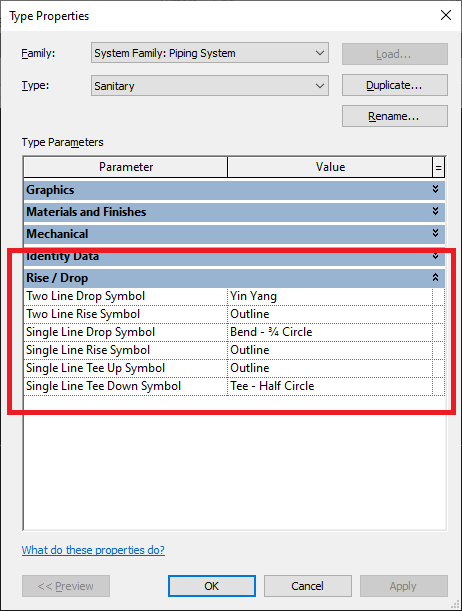Image resolution: width=462 pixels, height=611 pixels.
Task: Click the equals column header button
Action: point(439,168)
